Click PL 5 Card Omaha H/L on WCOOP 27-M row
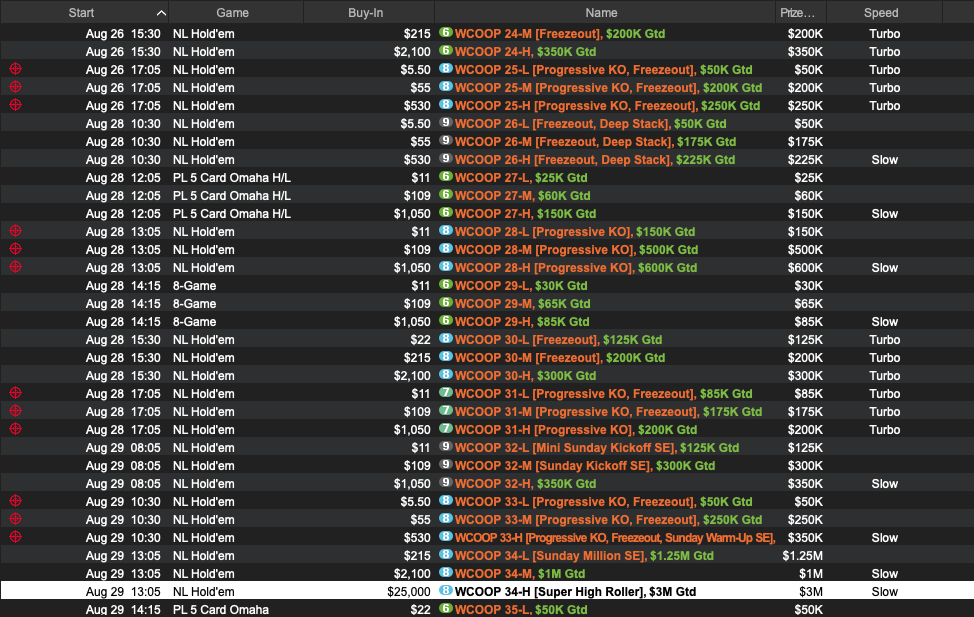 click(232, 196)
